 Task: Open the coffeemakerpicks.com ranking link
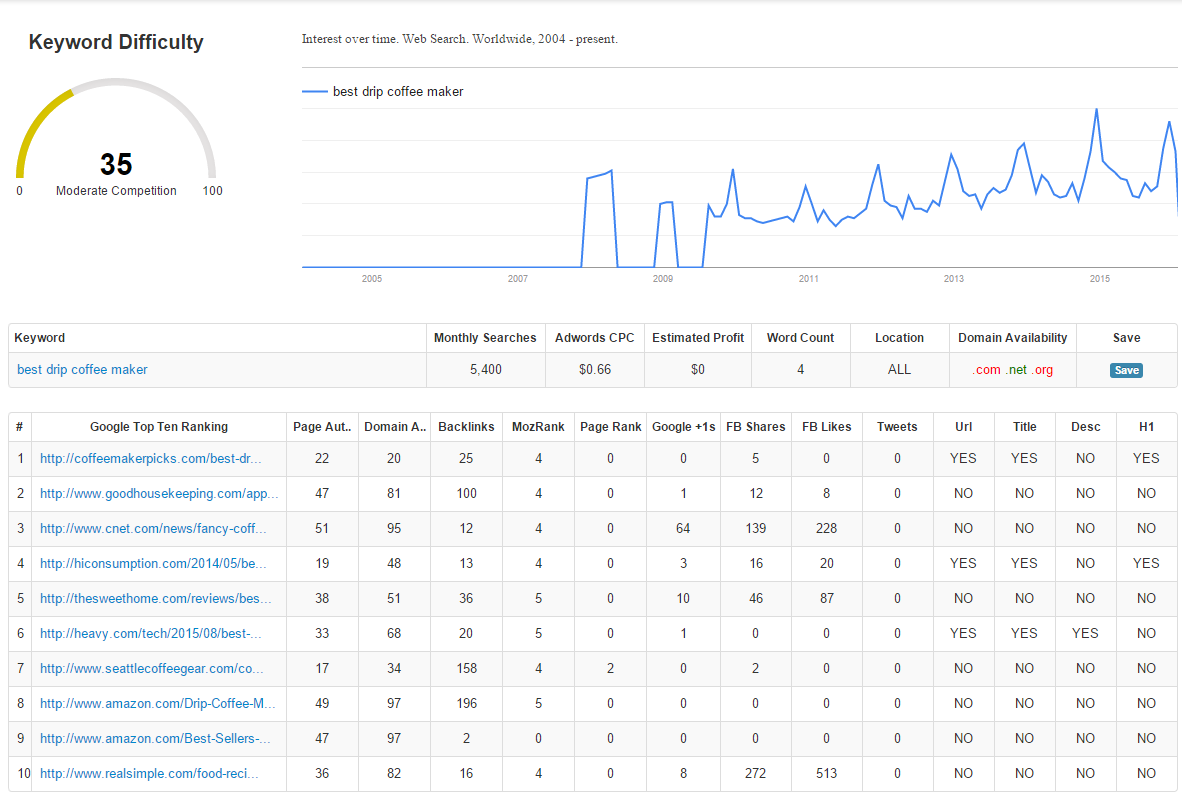[151, 458]
